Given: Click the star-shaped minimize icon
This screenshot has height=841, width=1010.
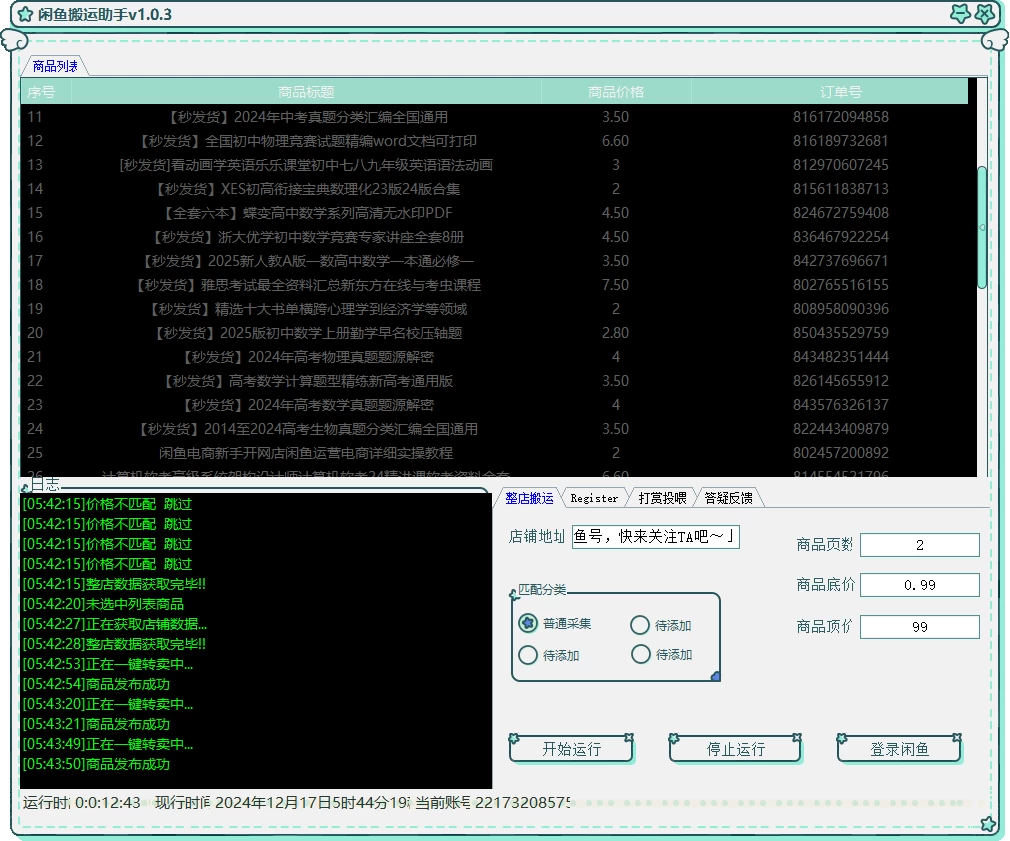Looking at the screenshot, I should (961, 15).
